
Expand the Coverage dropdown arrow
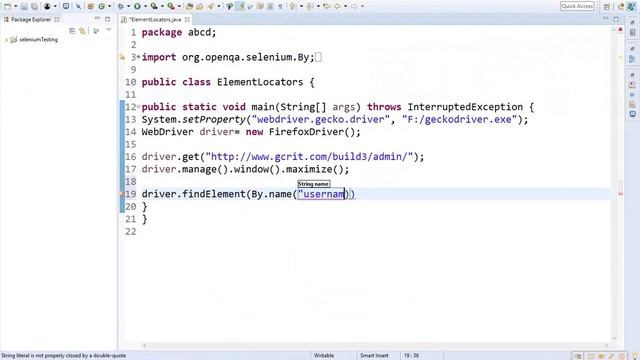coord(162,7)
